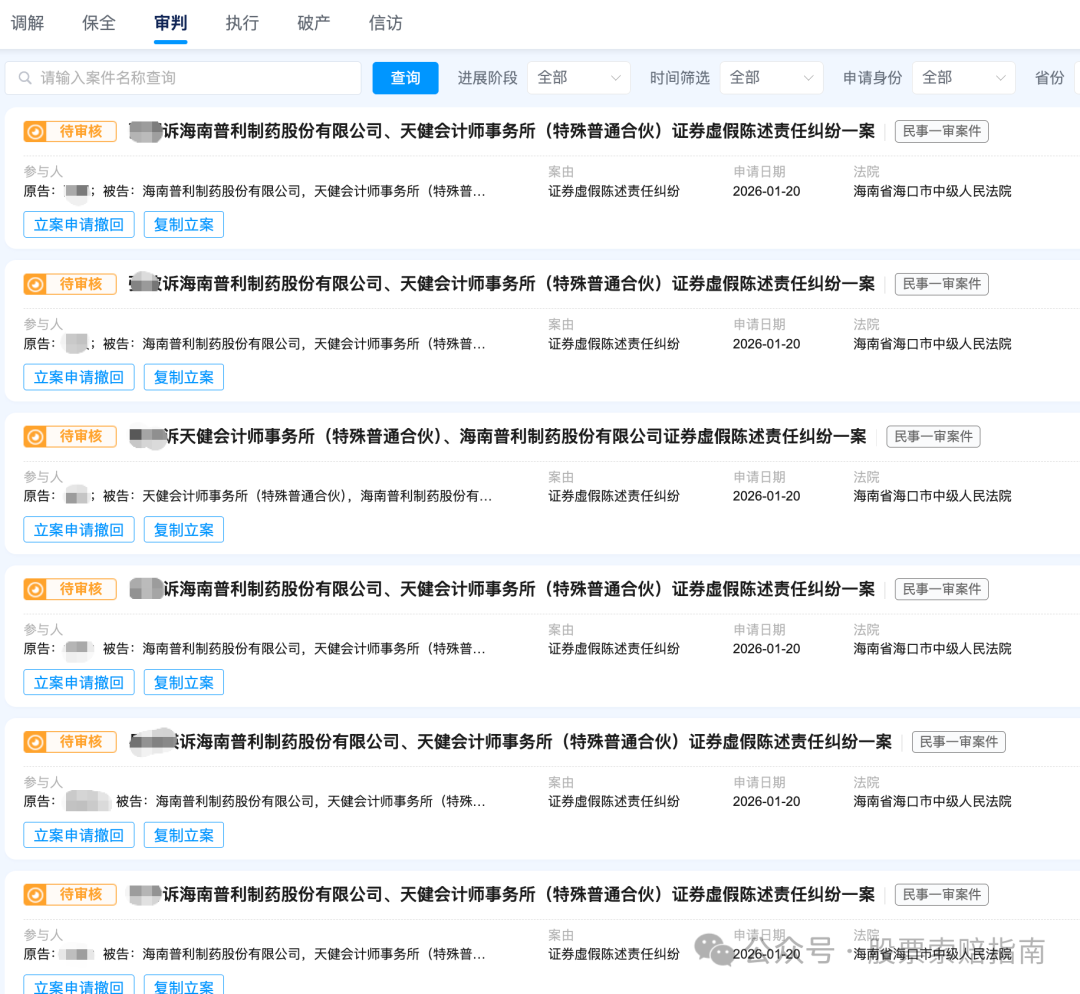Switch to the 破产 tab
The width and height of the screenshot is (1080, 994).
click(x=313, y=22)
